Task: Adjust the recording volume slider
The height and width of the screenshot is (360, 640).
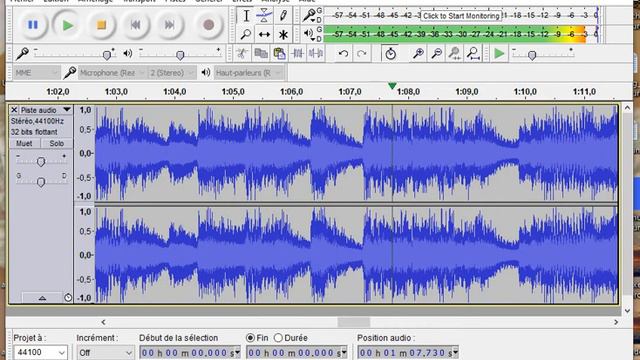Action: [x=107, y=54]
